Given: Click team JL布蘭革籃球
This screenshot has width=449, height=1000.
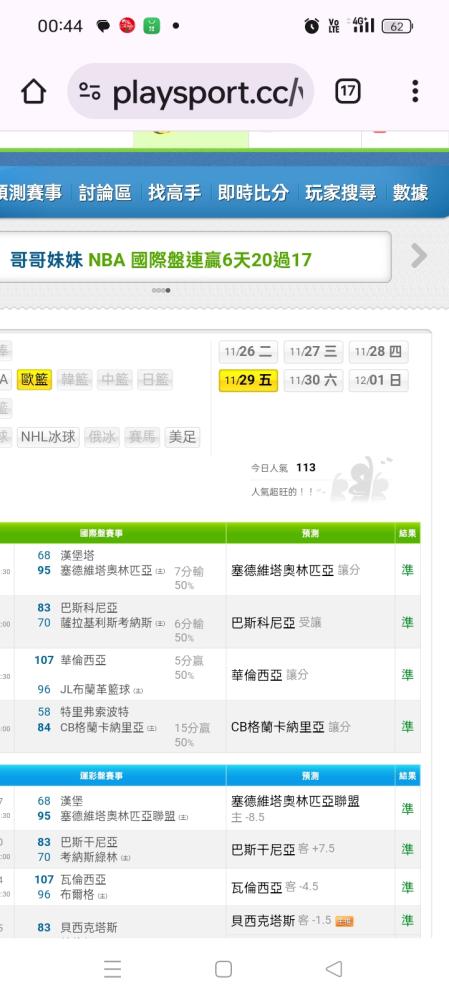Looking at the screenshot, I should (95, 689).
